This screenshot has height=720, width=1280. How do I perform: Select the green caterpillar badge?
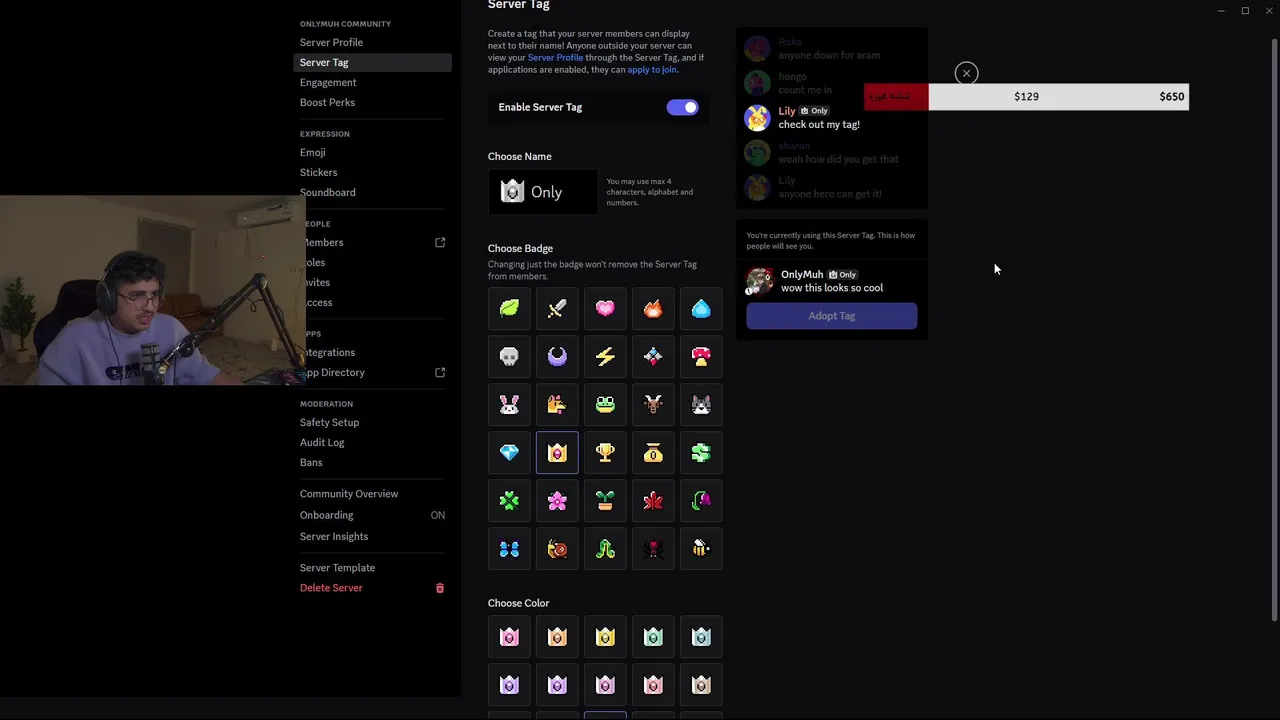point(605,548)
